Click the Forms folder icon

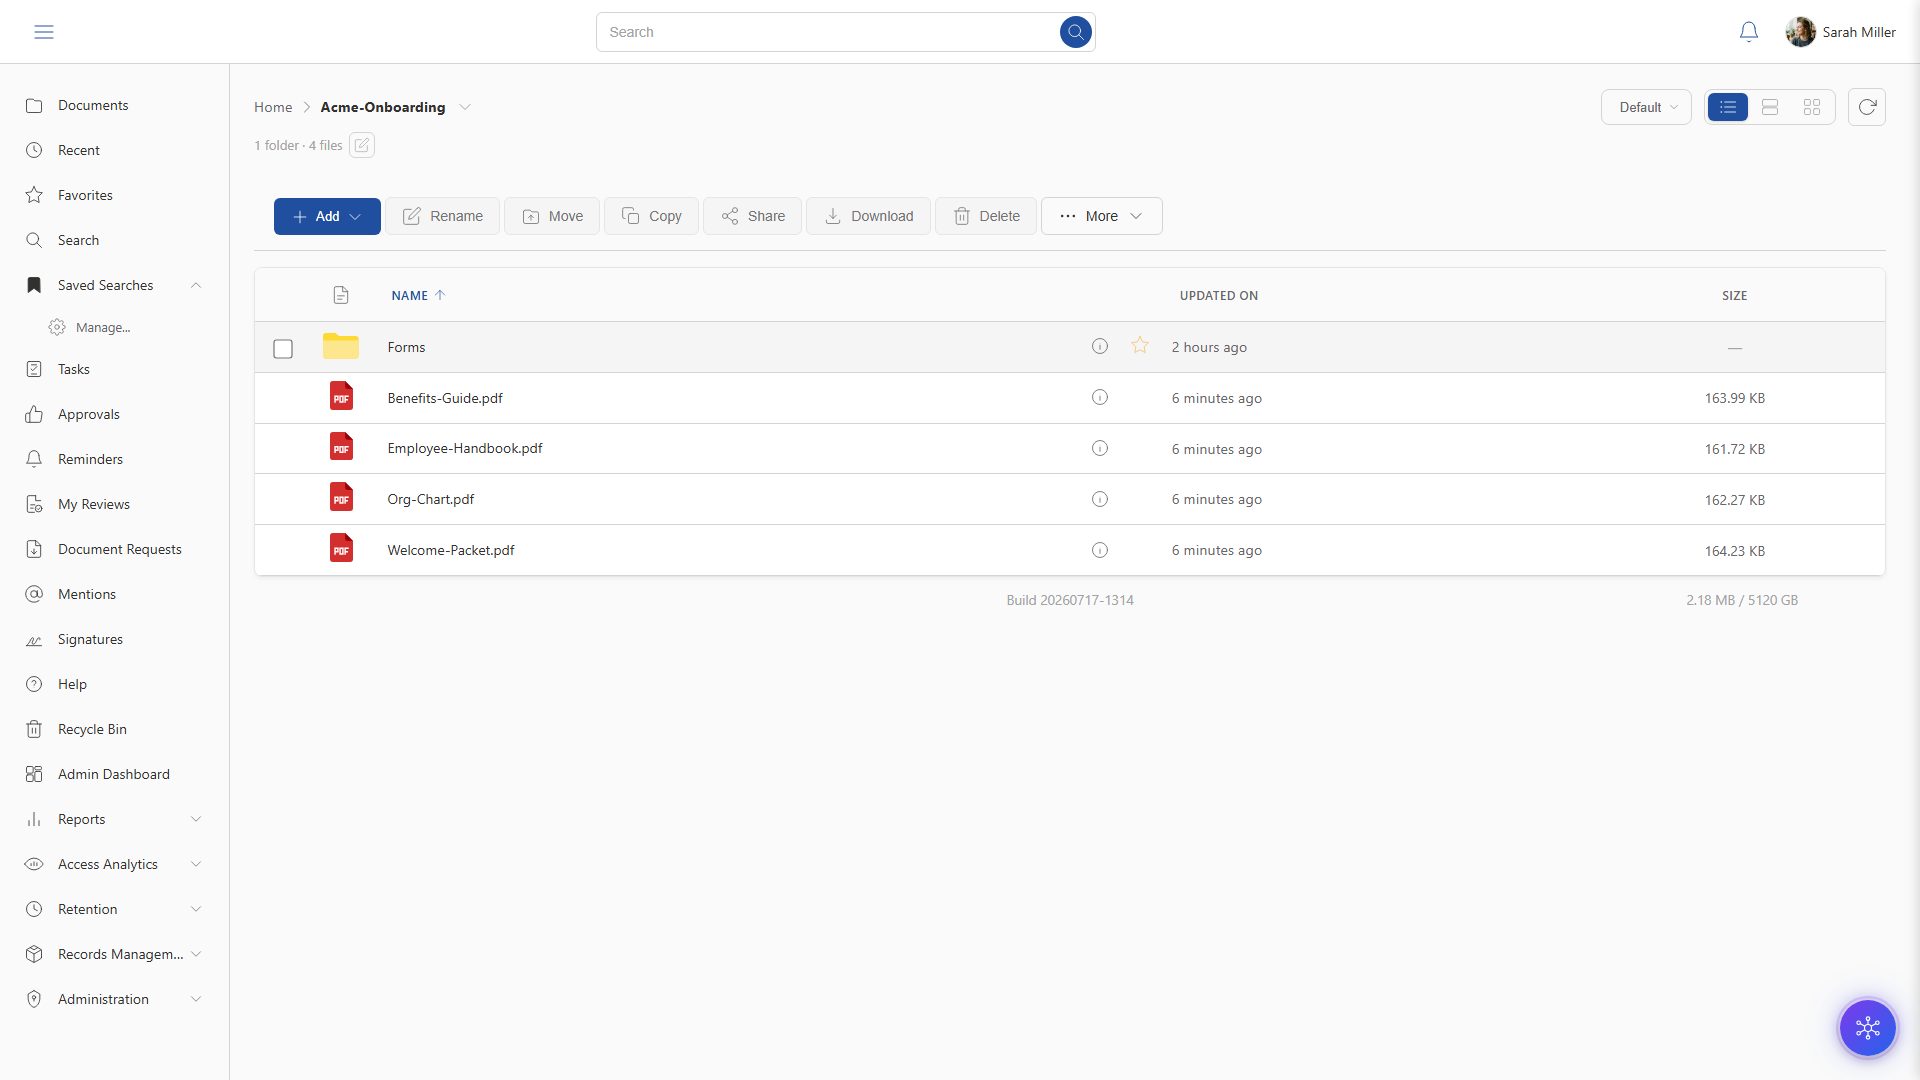coord(340,346)
